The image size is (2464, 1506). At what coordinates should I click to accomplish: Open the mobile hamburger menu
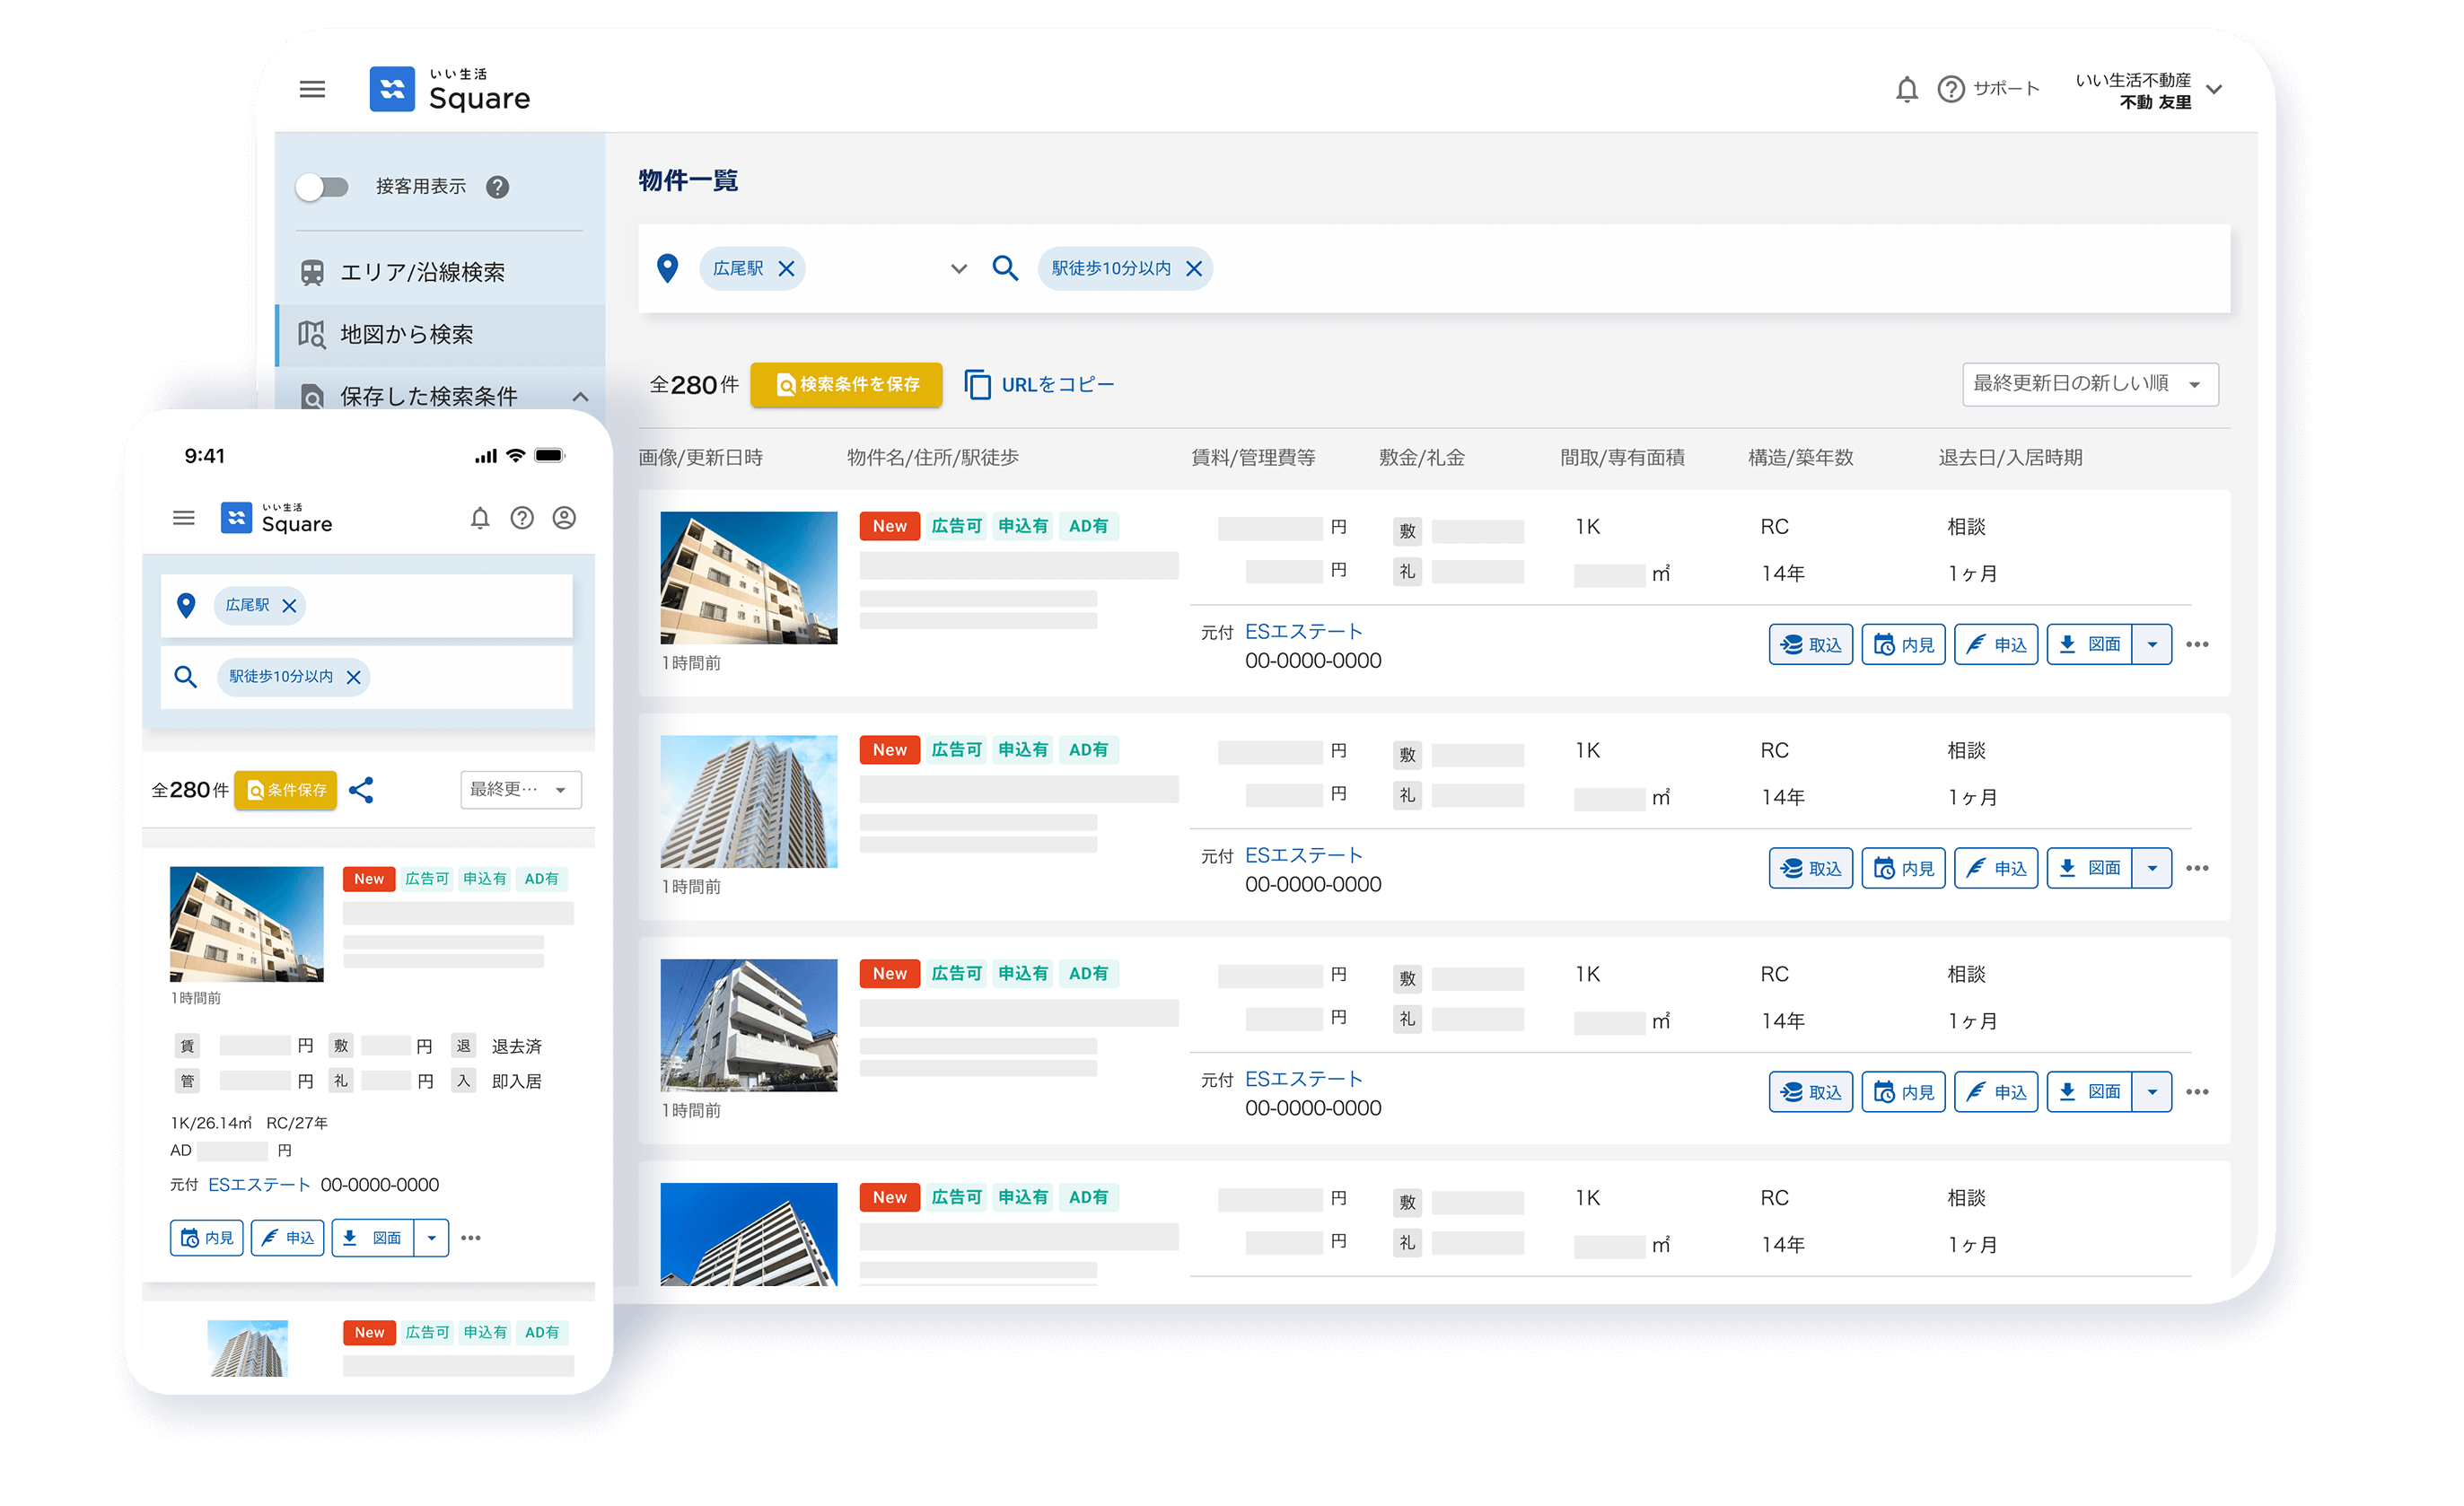(x=184, y=518)
